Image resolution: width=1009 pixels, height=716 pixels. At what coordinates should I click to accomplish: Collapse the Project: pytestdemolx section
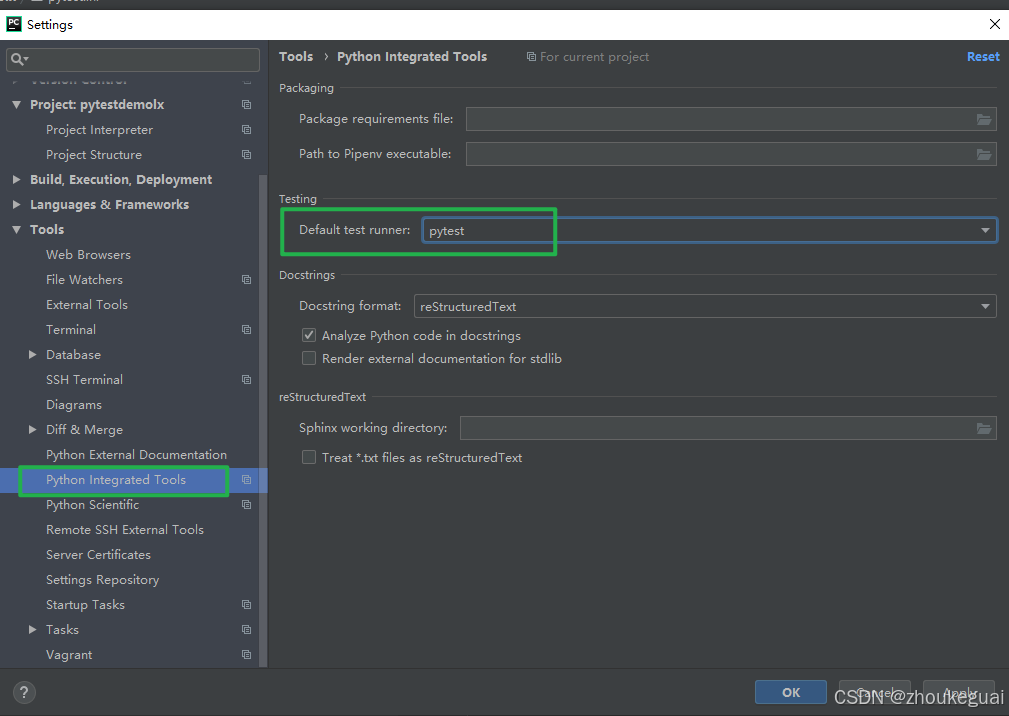coord(17,104)
